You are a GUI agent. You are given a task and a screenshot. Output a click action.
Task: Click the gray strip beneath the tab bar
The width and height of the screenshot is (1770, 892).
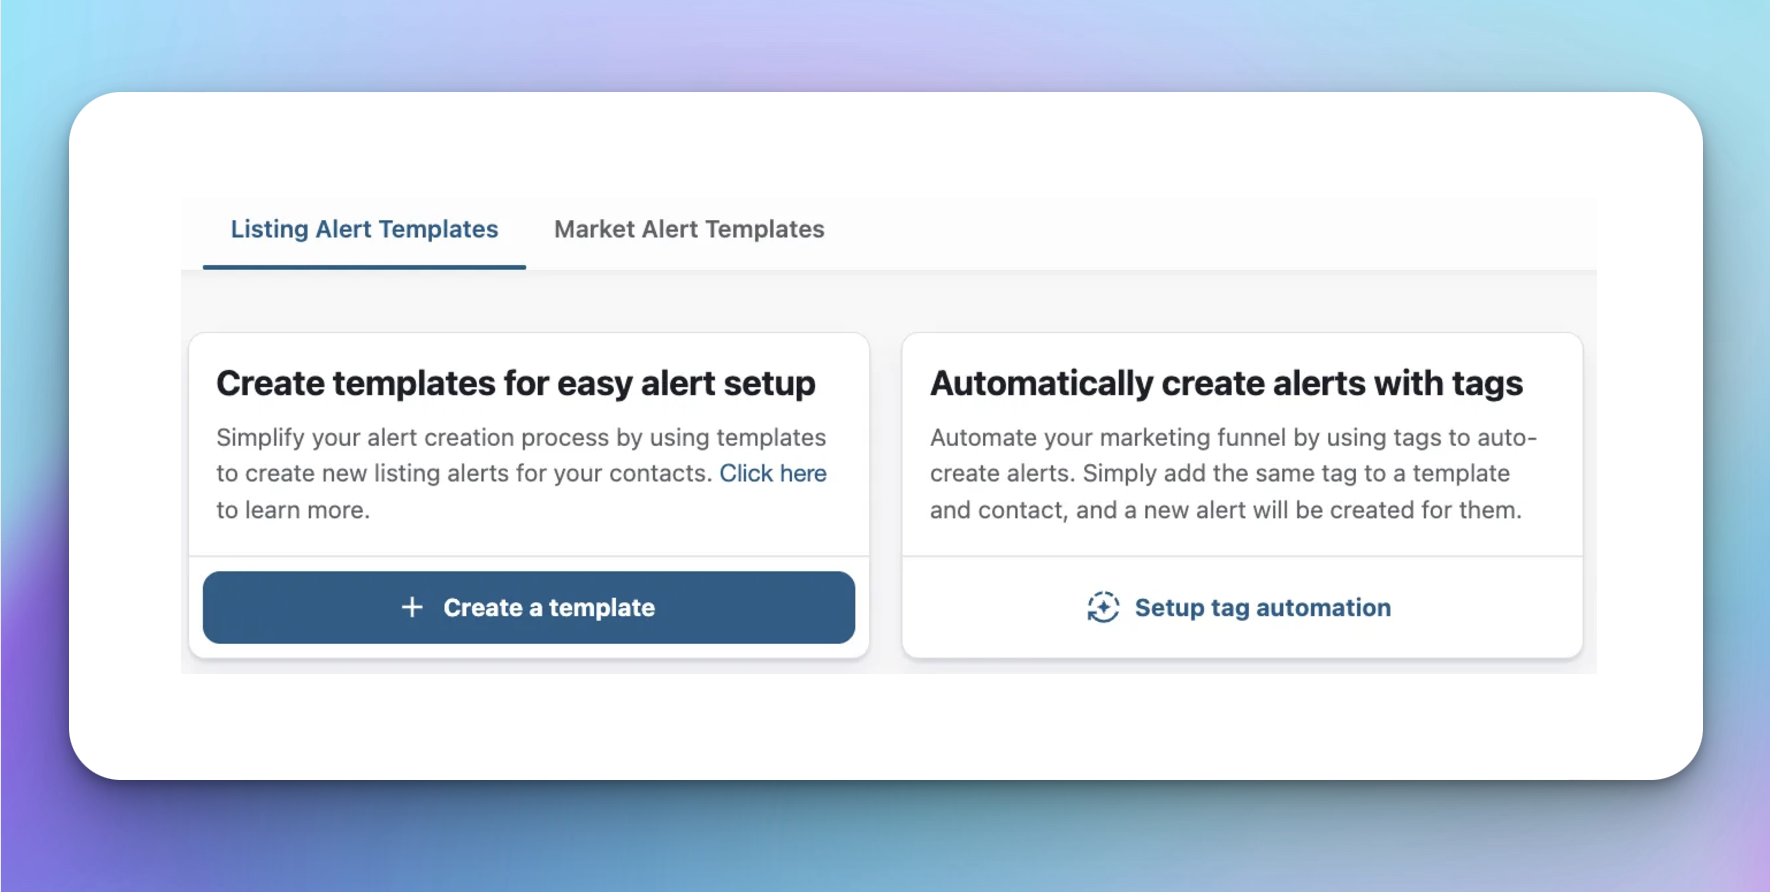click(x=889, y=300)
